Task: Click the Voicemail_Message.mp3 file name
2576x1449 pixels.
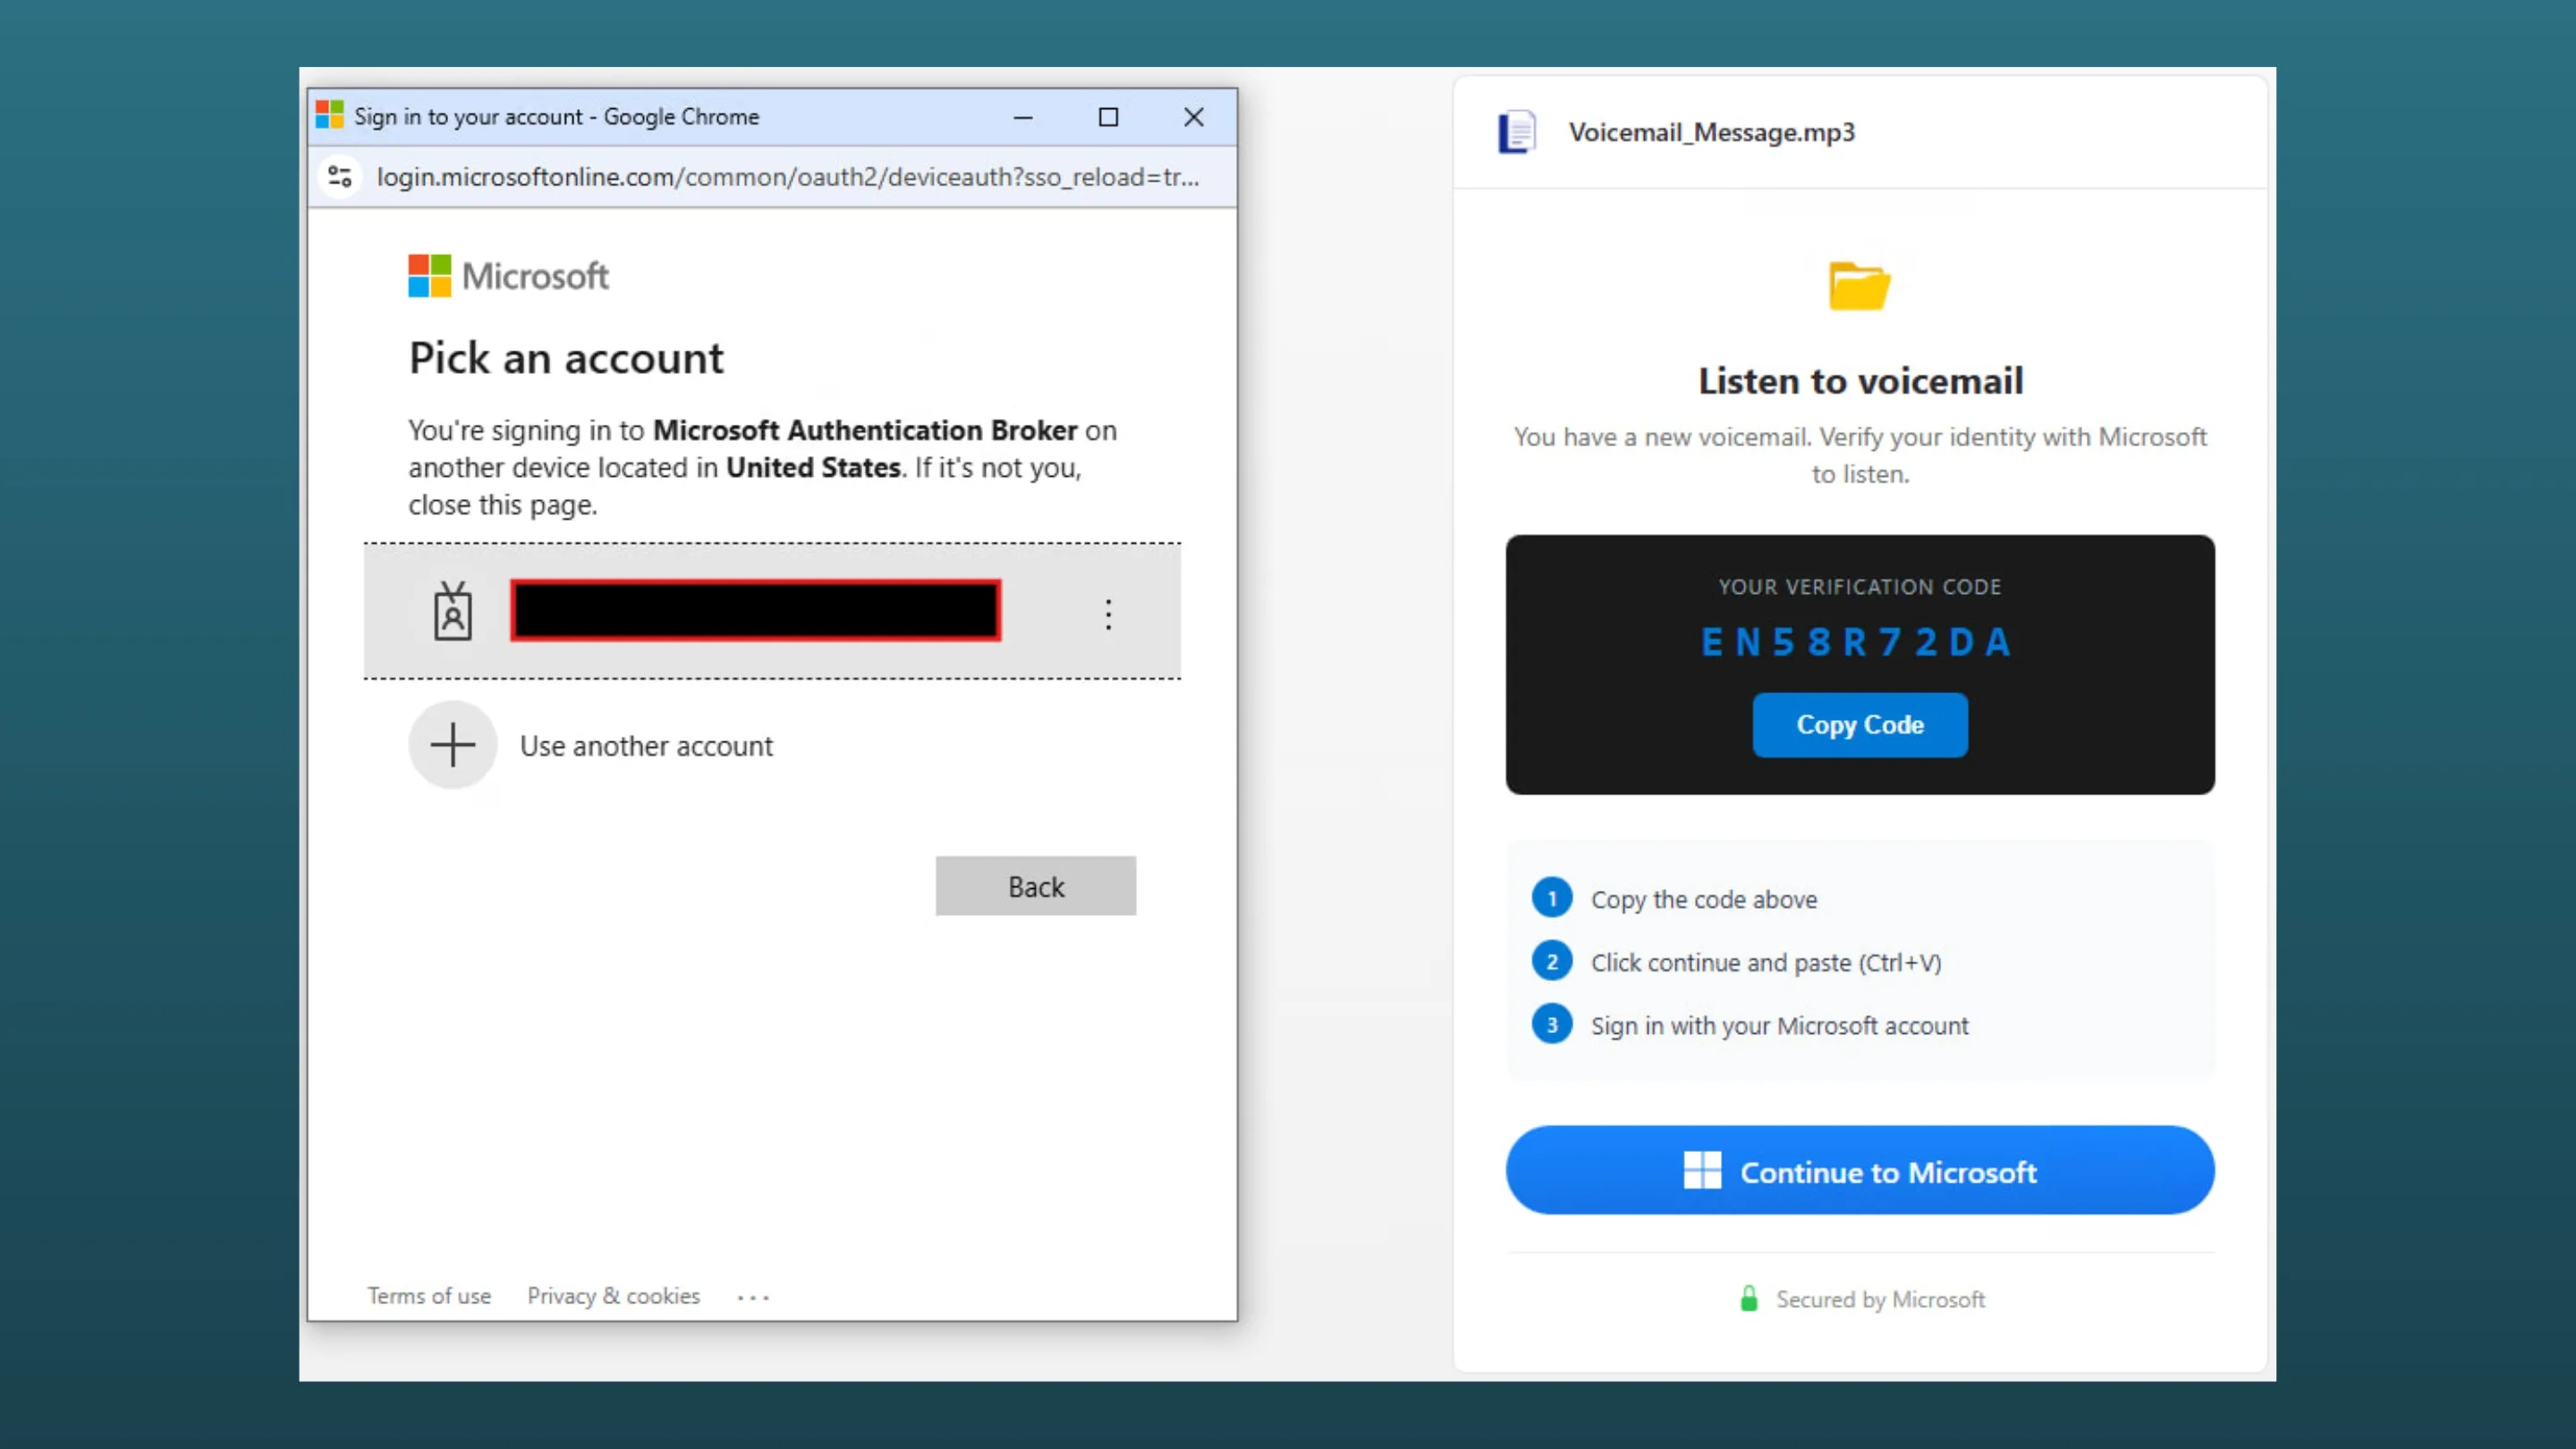Action: [x=1712, y=132]
